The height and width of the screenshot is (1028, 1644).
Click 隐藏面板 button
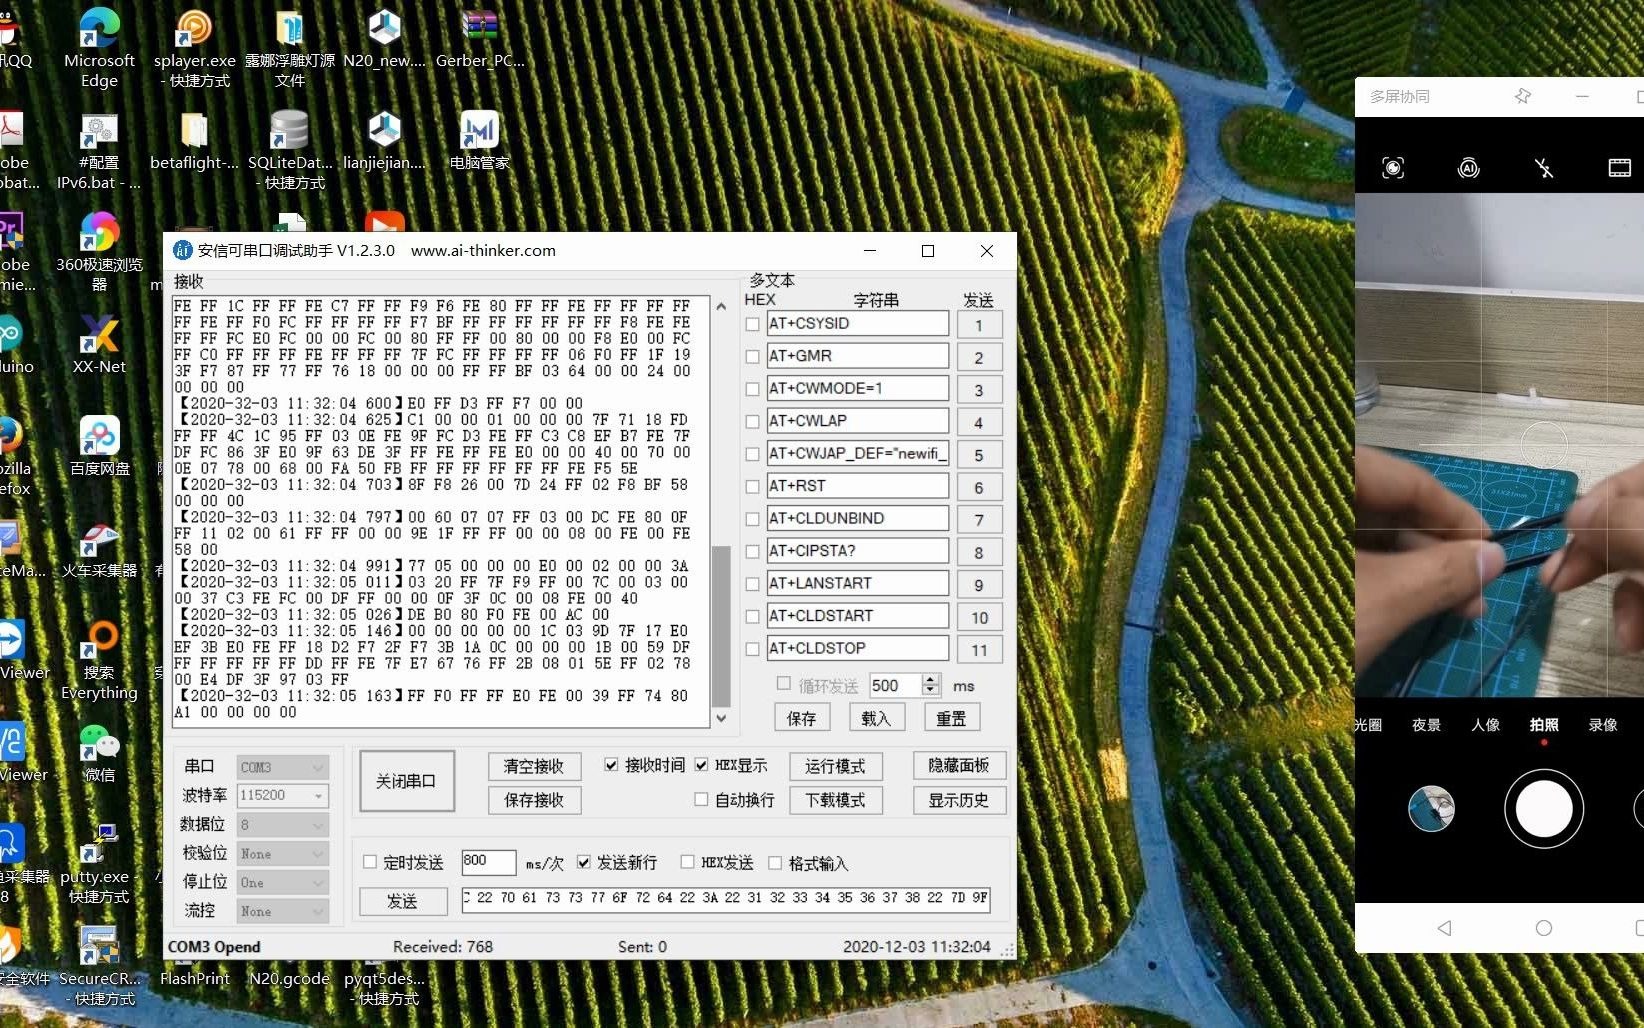pyautogui.click(x=959, y=765)
